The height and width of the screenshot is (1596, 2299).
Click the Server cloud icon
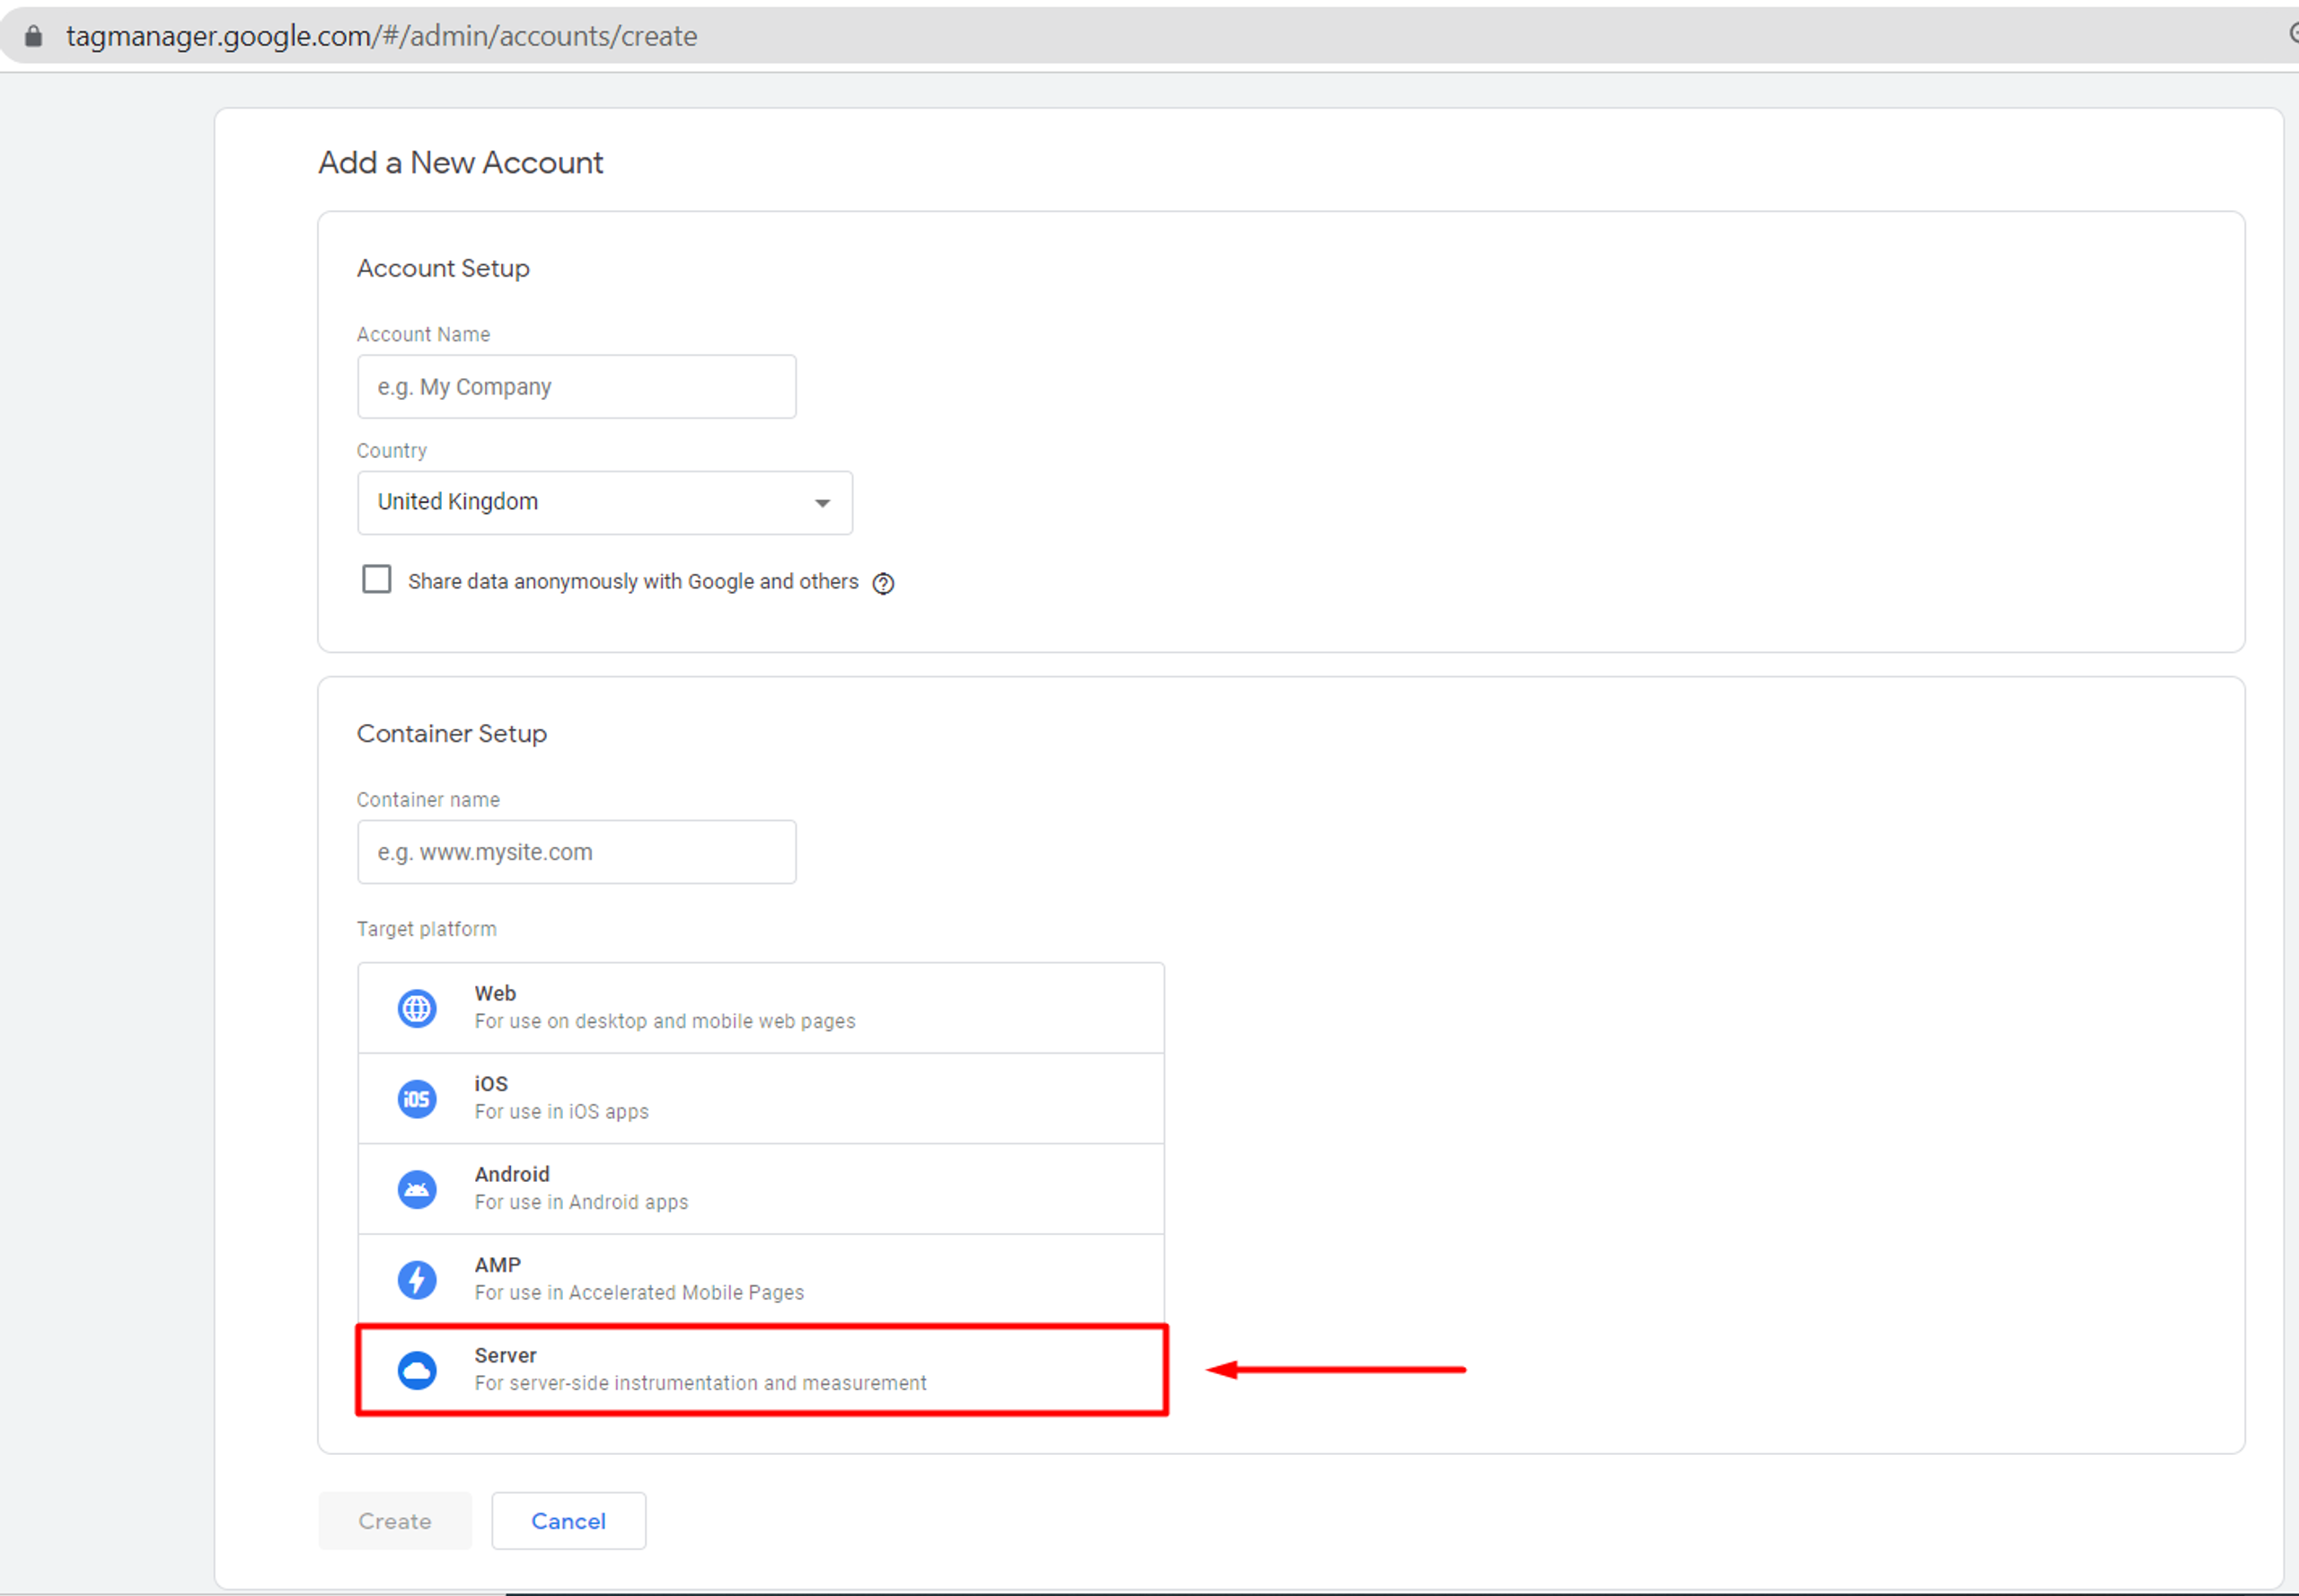417,1370
